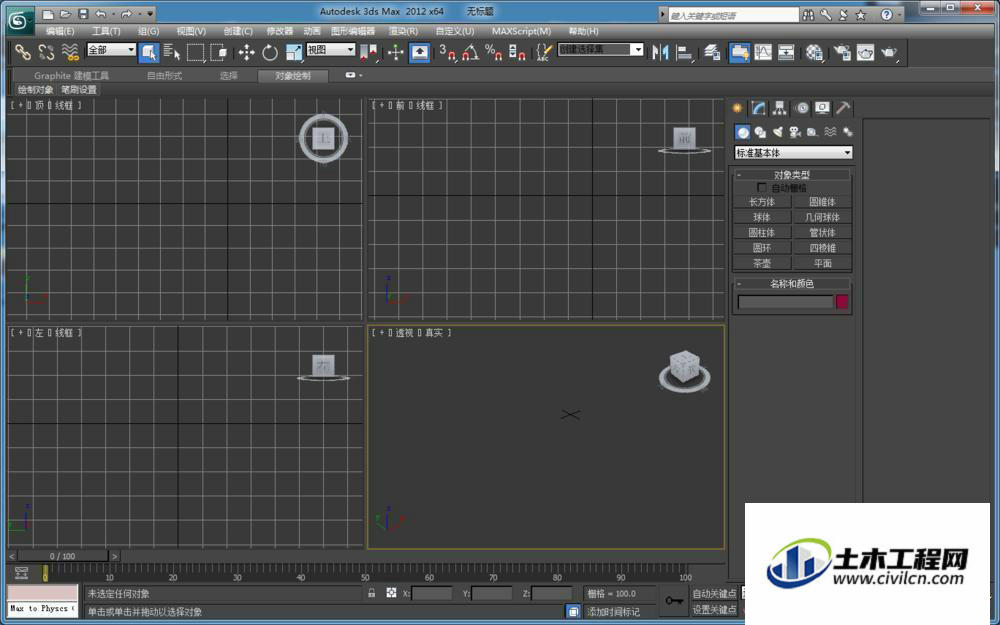The width and height of the screenshot is (1000, 625).
Task: Toggle the 3D Snaps button
Action: pos(447,52)
